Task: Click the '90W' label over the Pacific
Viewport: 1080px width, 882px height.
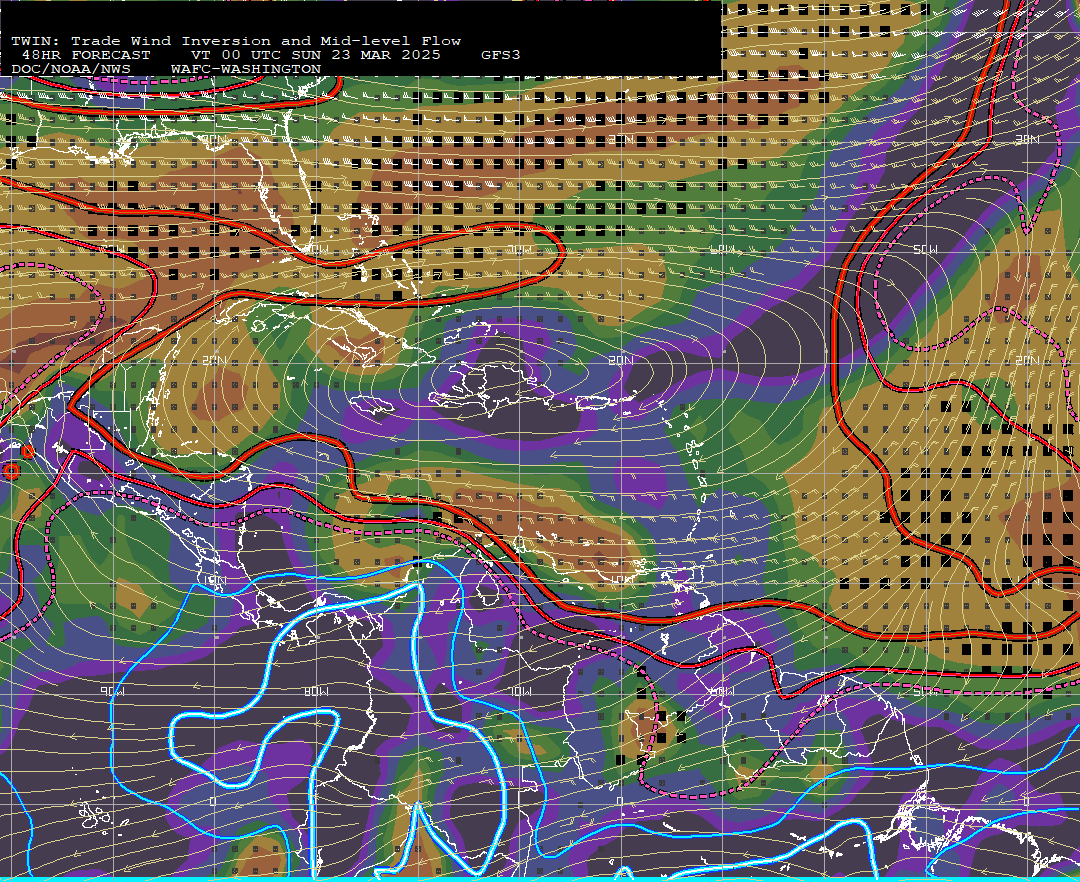Action: (112, 691)
